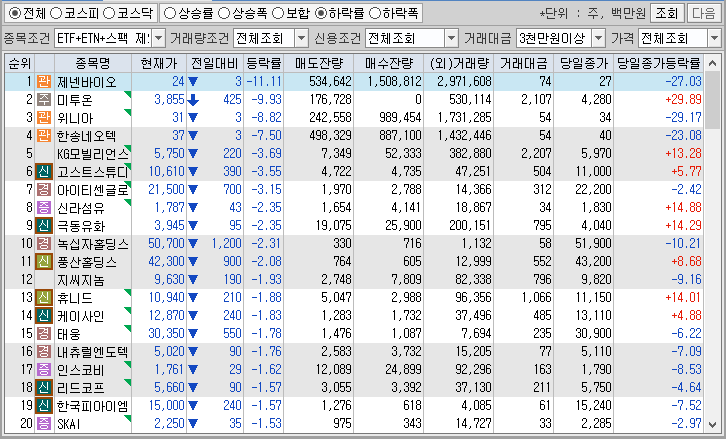Click the 다음 next button
Screen dimensions: 726x439
coord(703,13)
